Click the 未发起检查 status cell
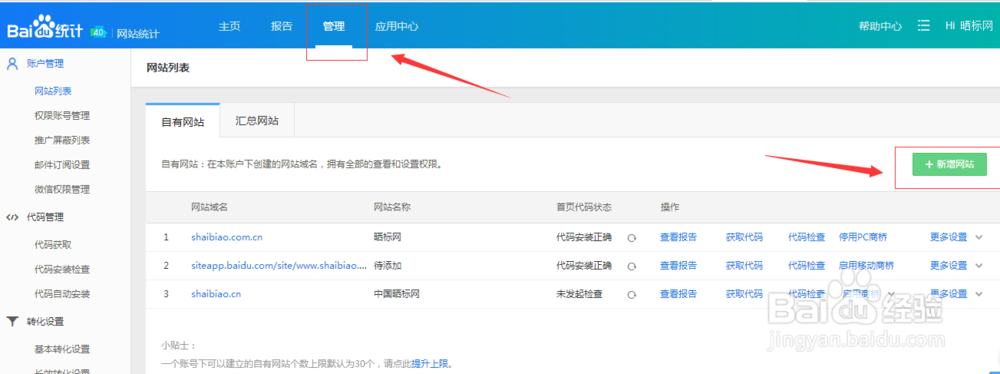 point(579,294)
